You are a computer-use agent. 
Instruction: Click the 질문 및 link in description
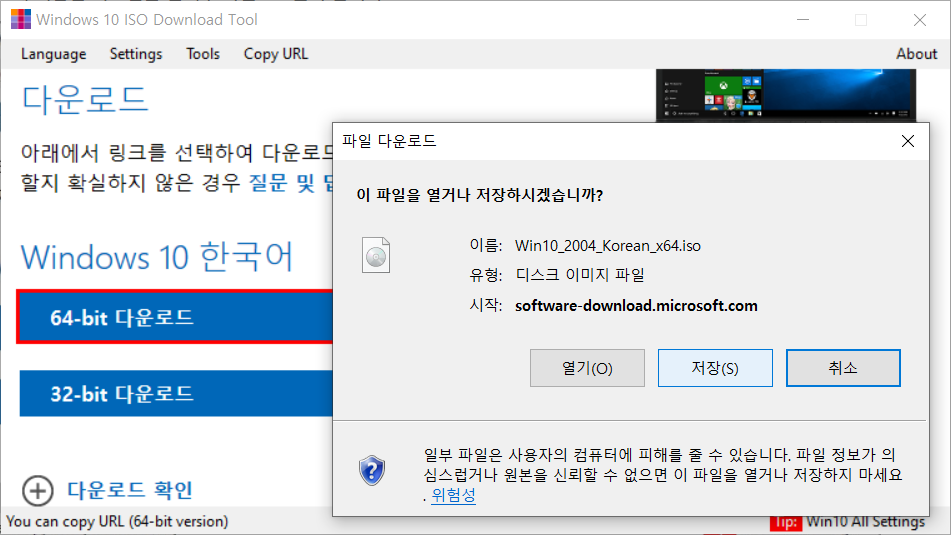click(291, 183)
